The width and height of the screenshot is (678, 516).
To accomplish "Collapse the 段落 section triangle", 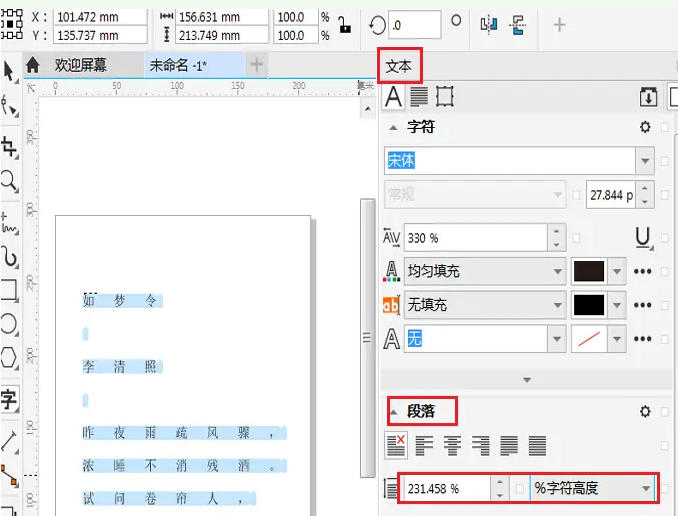I will pyautogui.click(x=393, y=412).
